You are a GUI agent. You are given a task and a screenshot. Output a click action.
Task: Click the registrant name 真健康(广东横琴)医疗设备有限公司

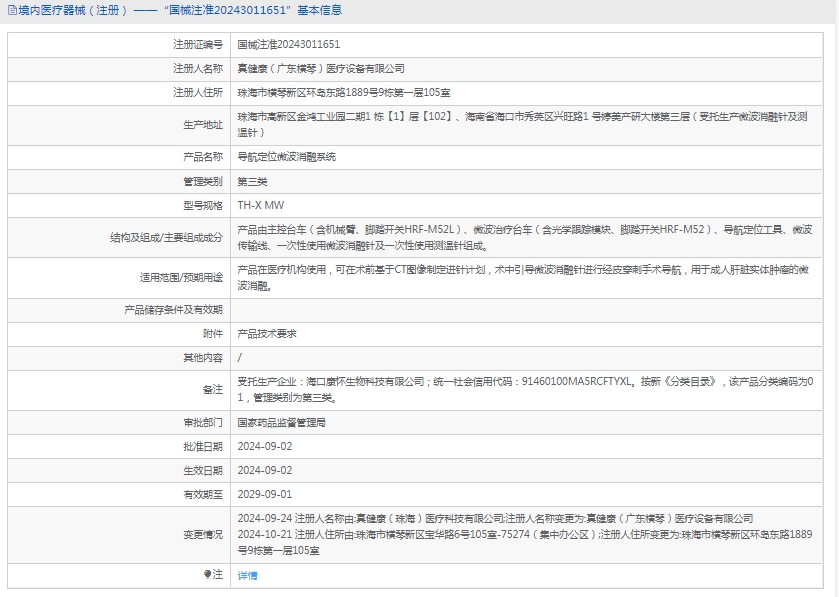320,68
